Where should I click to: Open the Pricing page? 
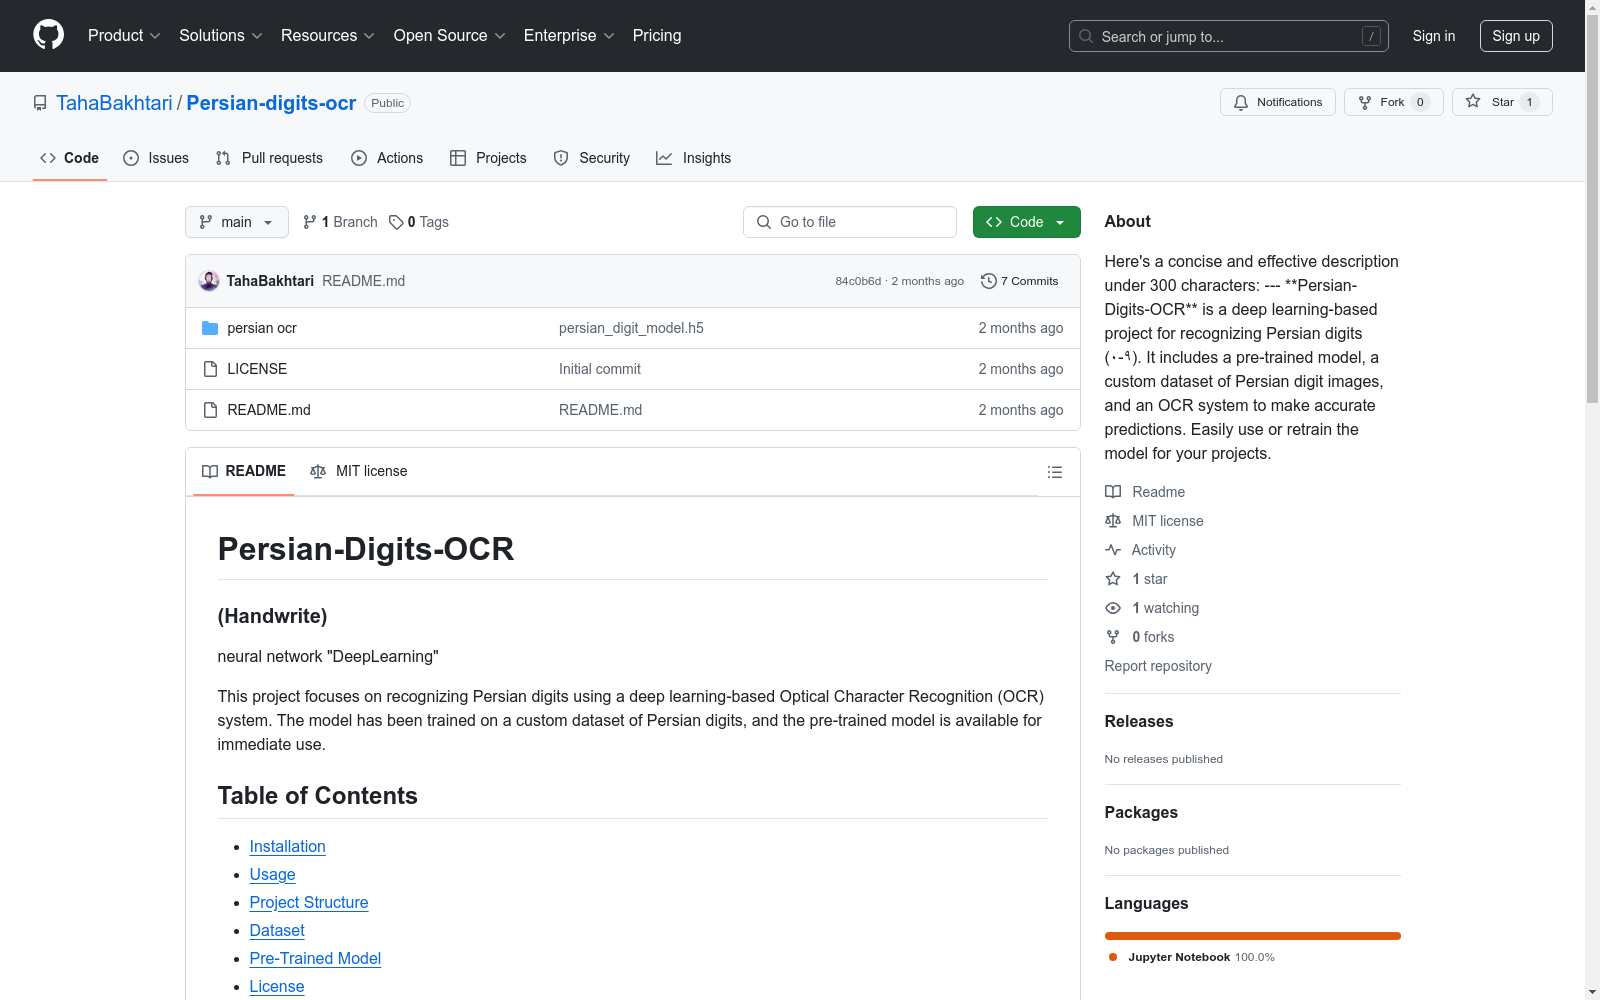click(x=657, y=36)
